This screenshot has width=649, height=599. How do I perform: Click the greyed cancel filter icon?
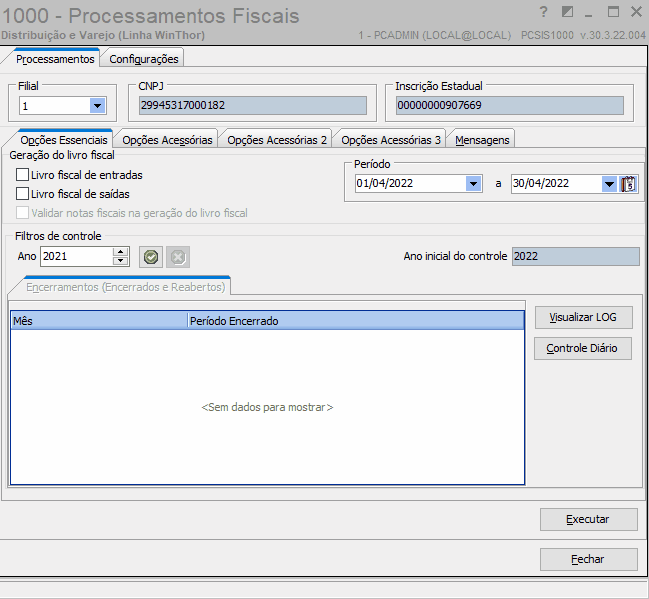pos(178,257)
